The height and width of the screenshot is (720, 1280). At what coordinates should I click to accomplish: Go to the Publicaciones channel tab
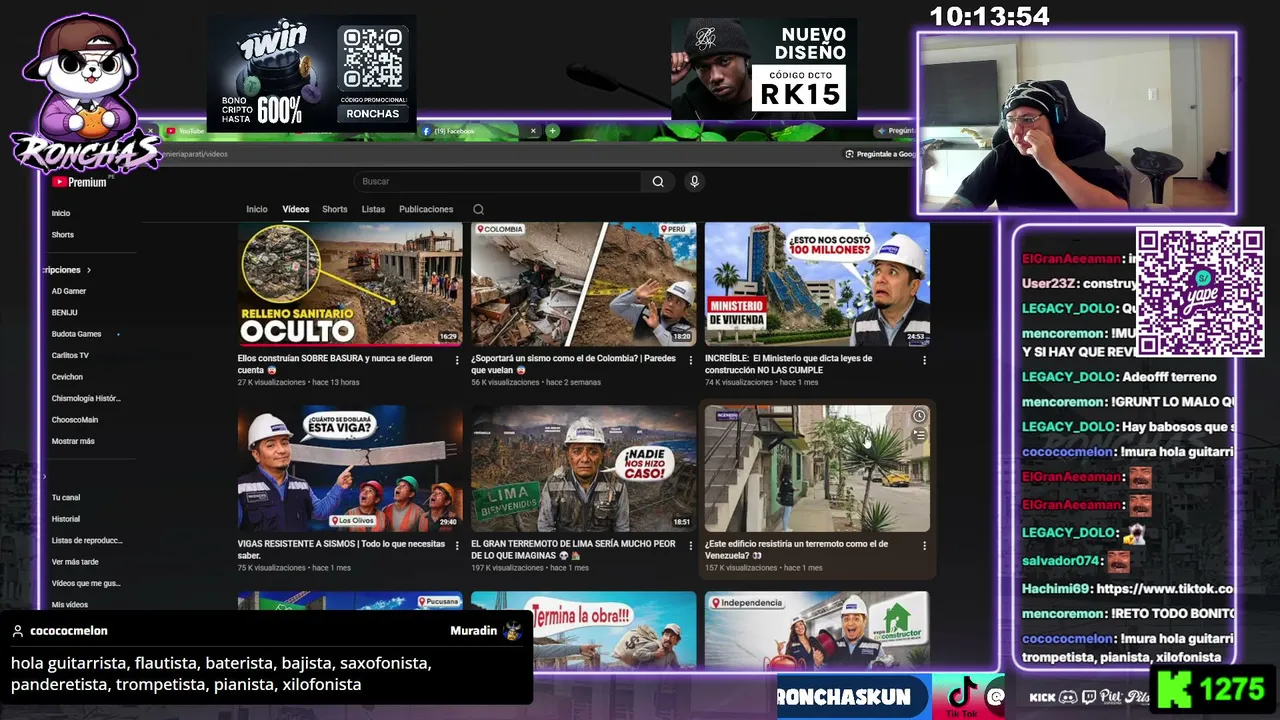click(426, 209)
